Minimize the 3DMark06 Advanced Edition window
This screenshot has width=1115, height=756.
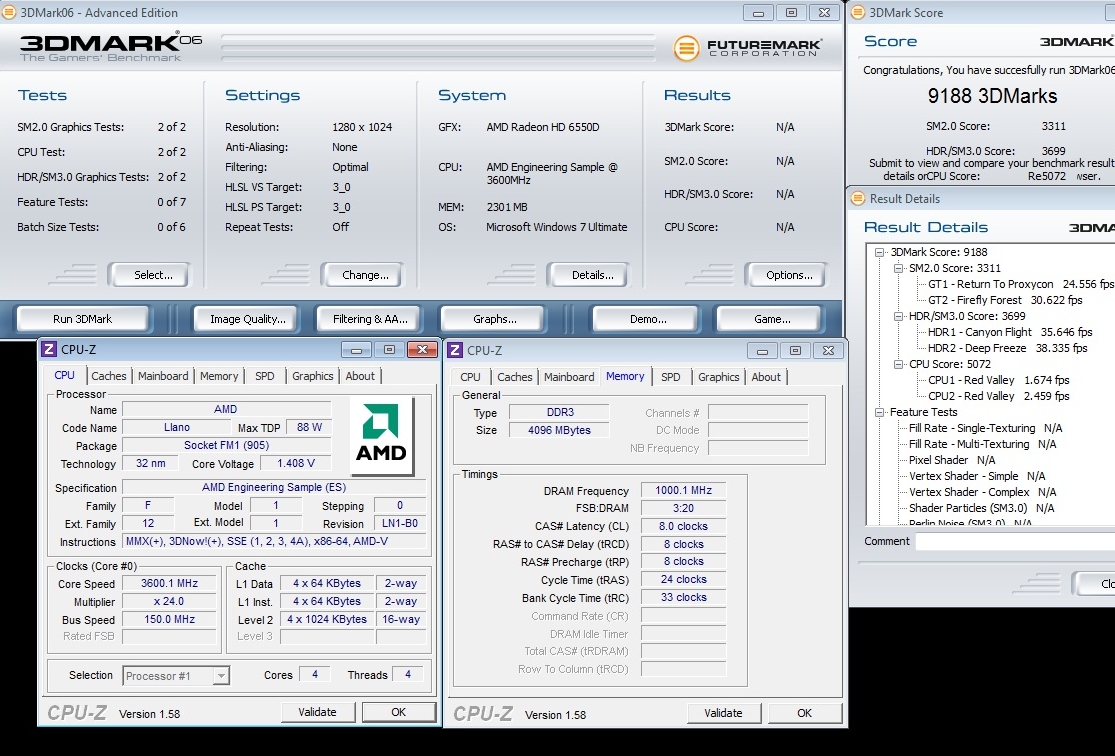click(x=758, y=13)
